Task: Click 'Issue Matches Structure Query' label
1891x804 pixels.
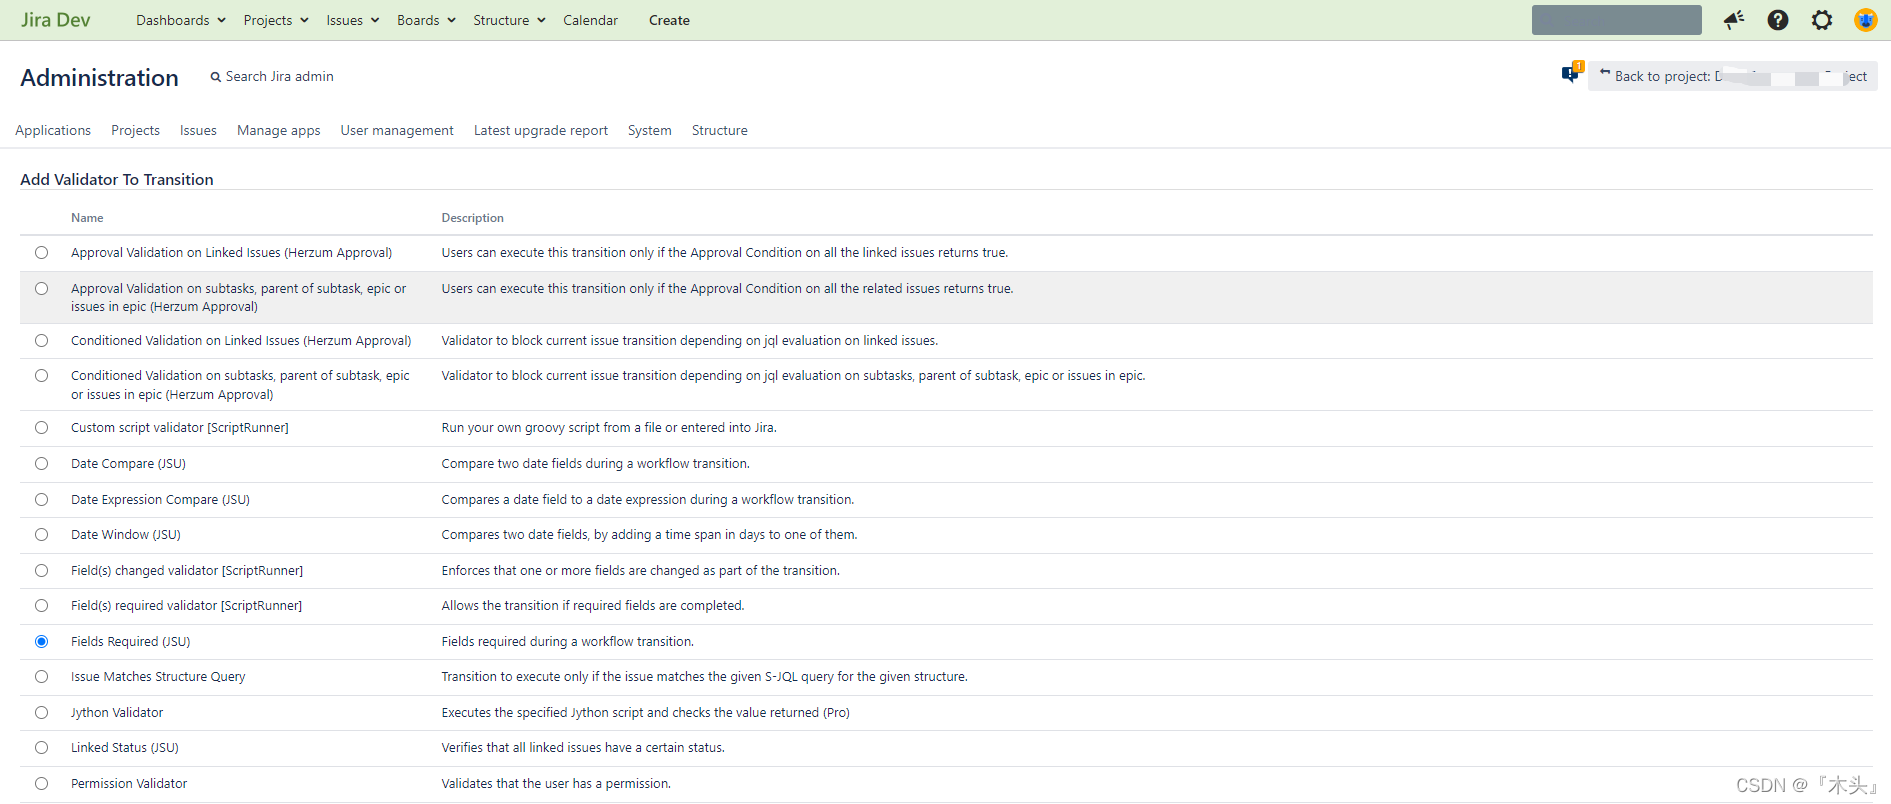Action: [x=158, y=677]
